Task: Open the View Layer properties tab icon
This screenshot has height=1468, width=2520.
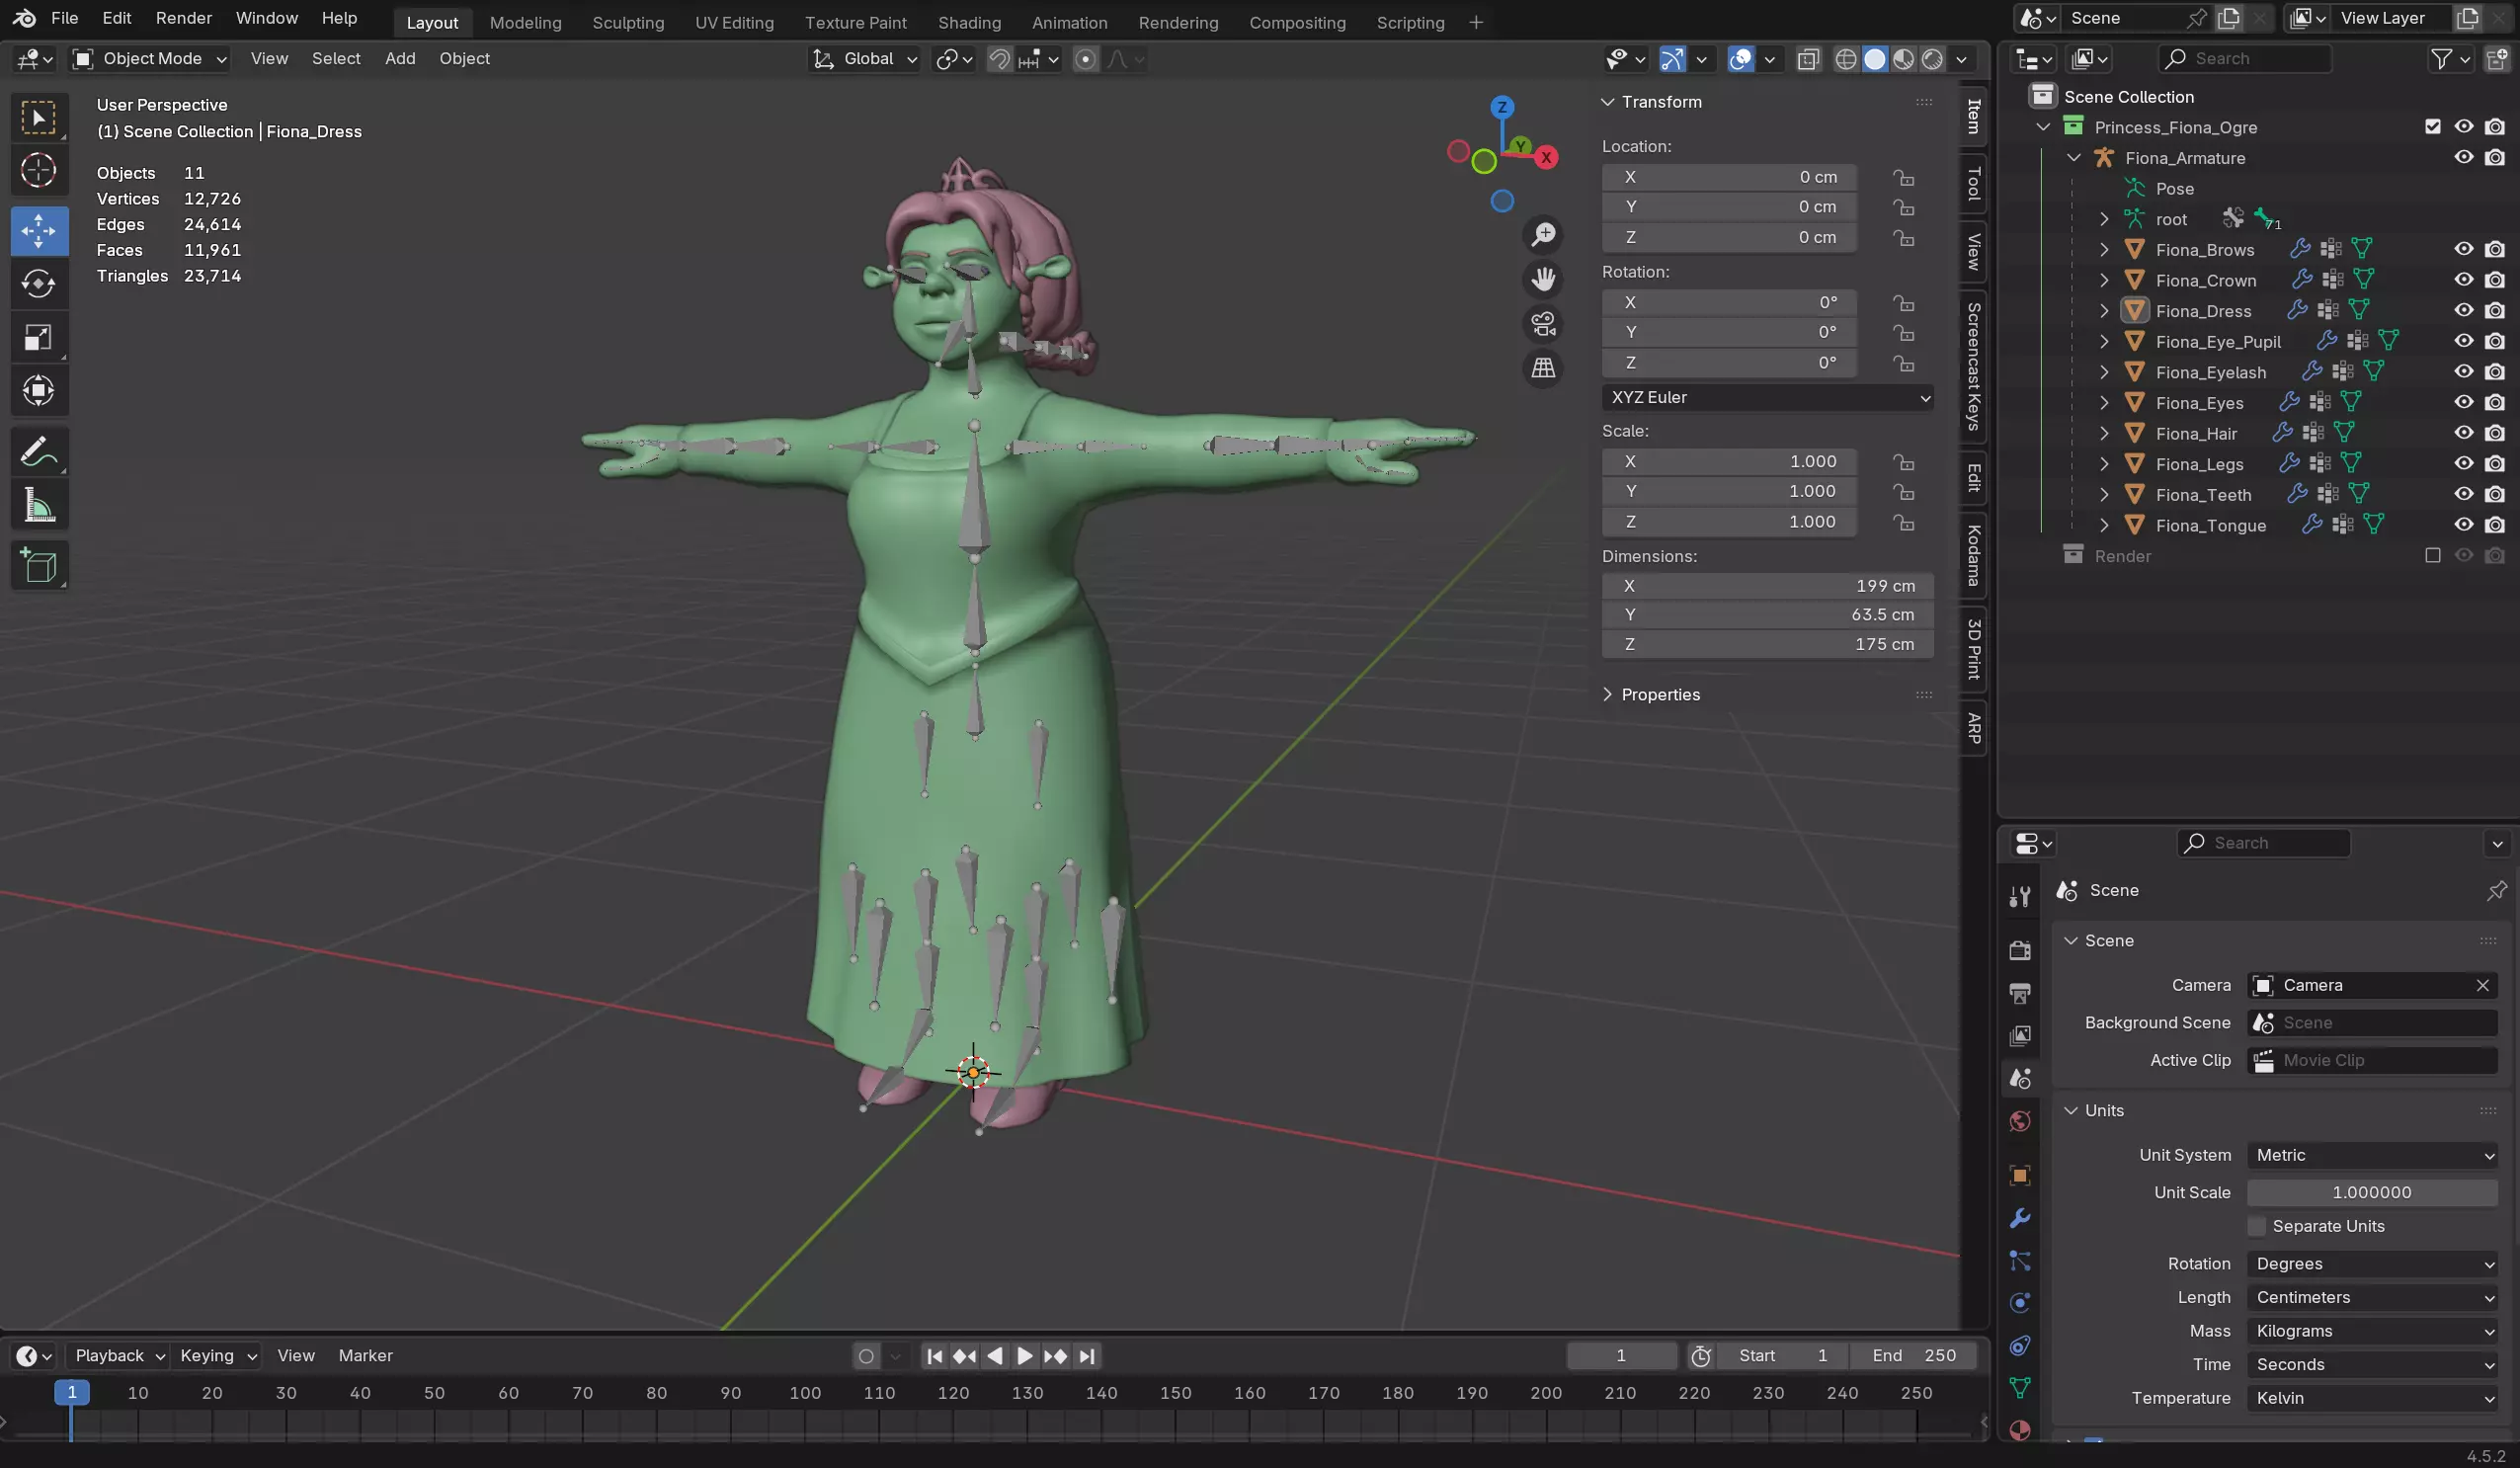Action: [2020, 1036]
